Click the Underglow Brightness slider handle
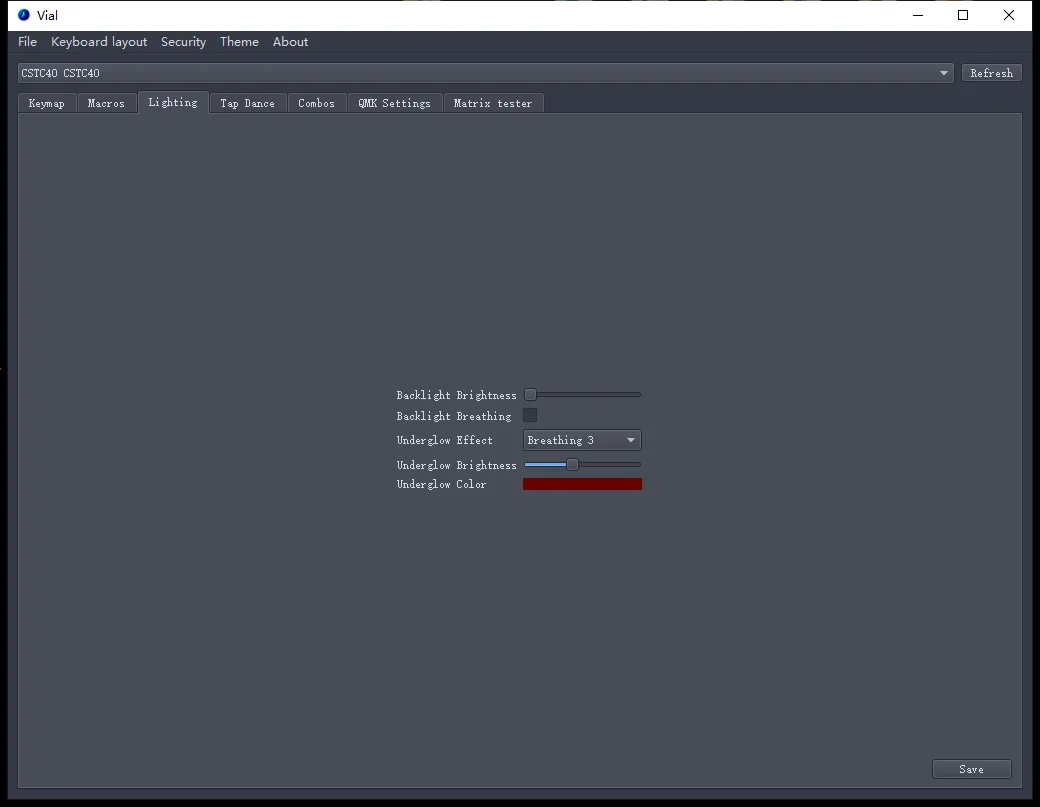Viewport: 1040px width, 807px height. [x=572, y=465]
